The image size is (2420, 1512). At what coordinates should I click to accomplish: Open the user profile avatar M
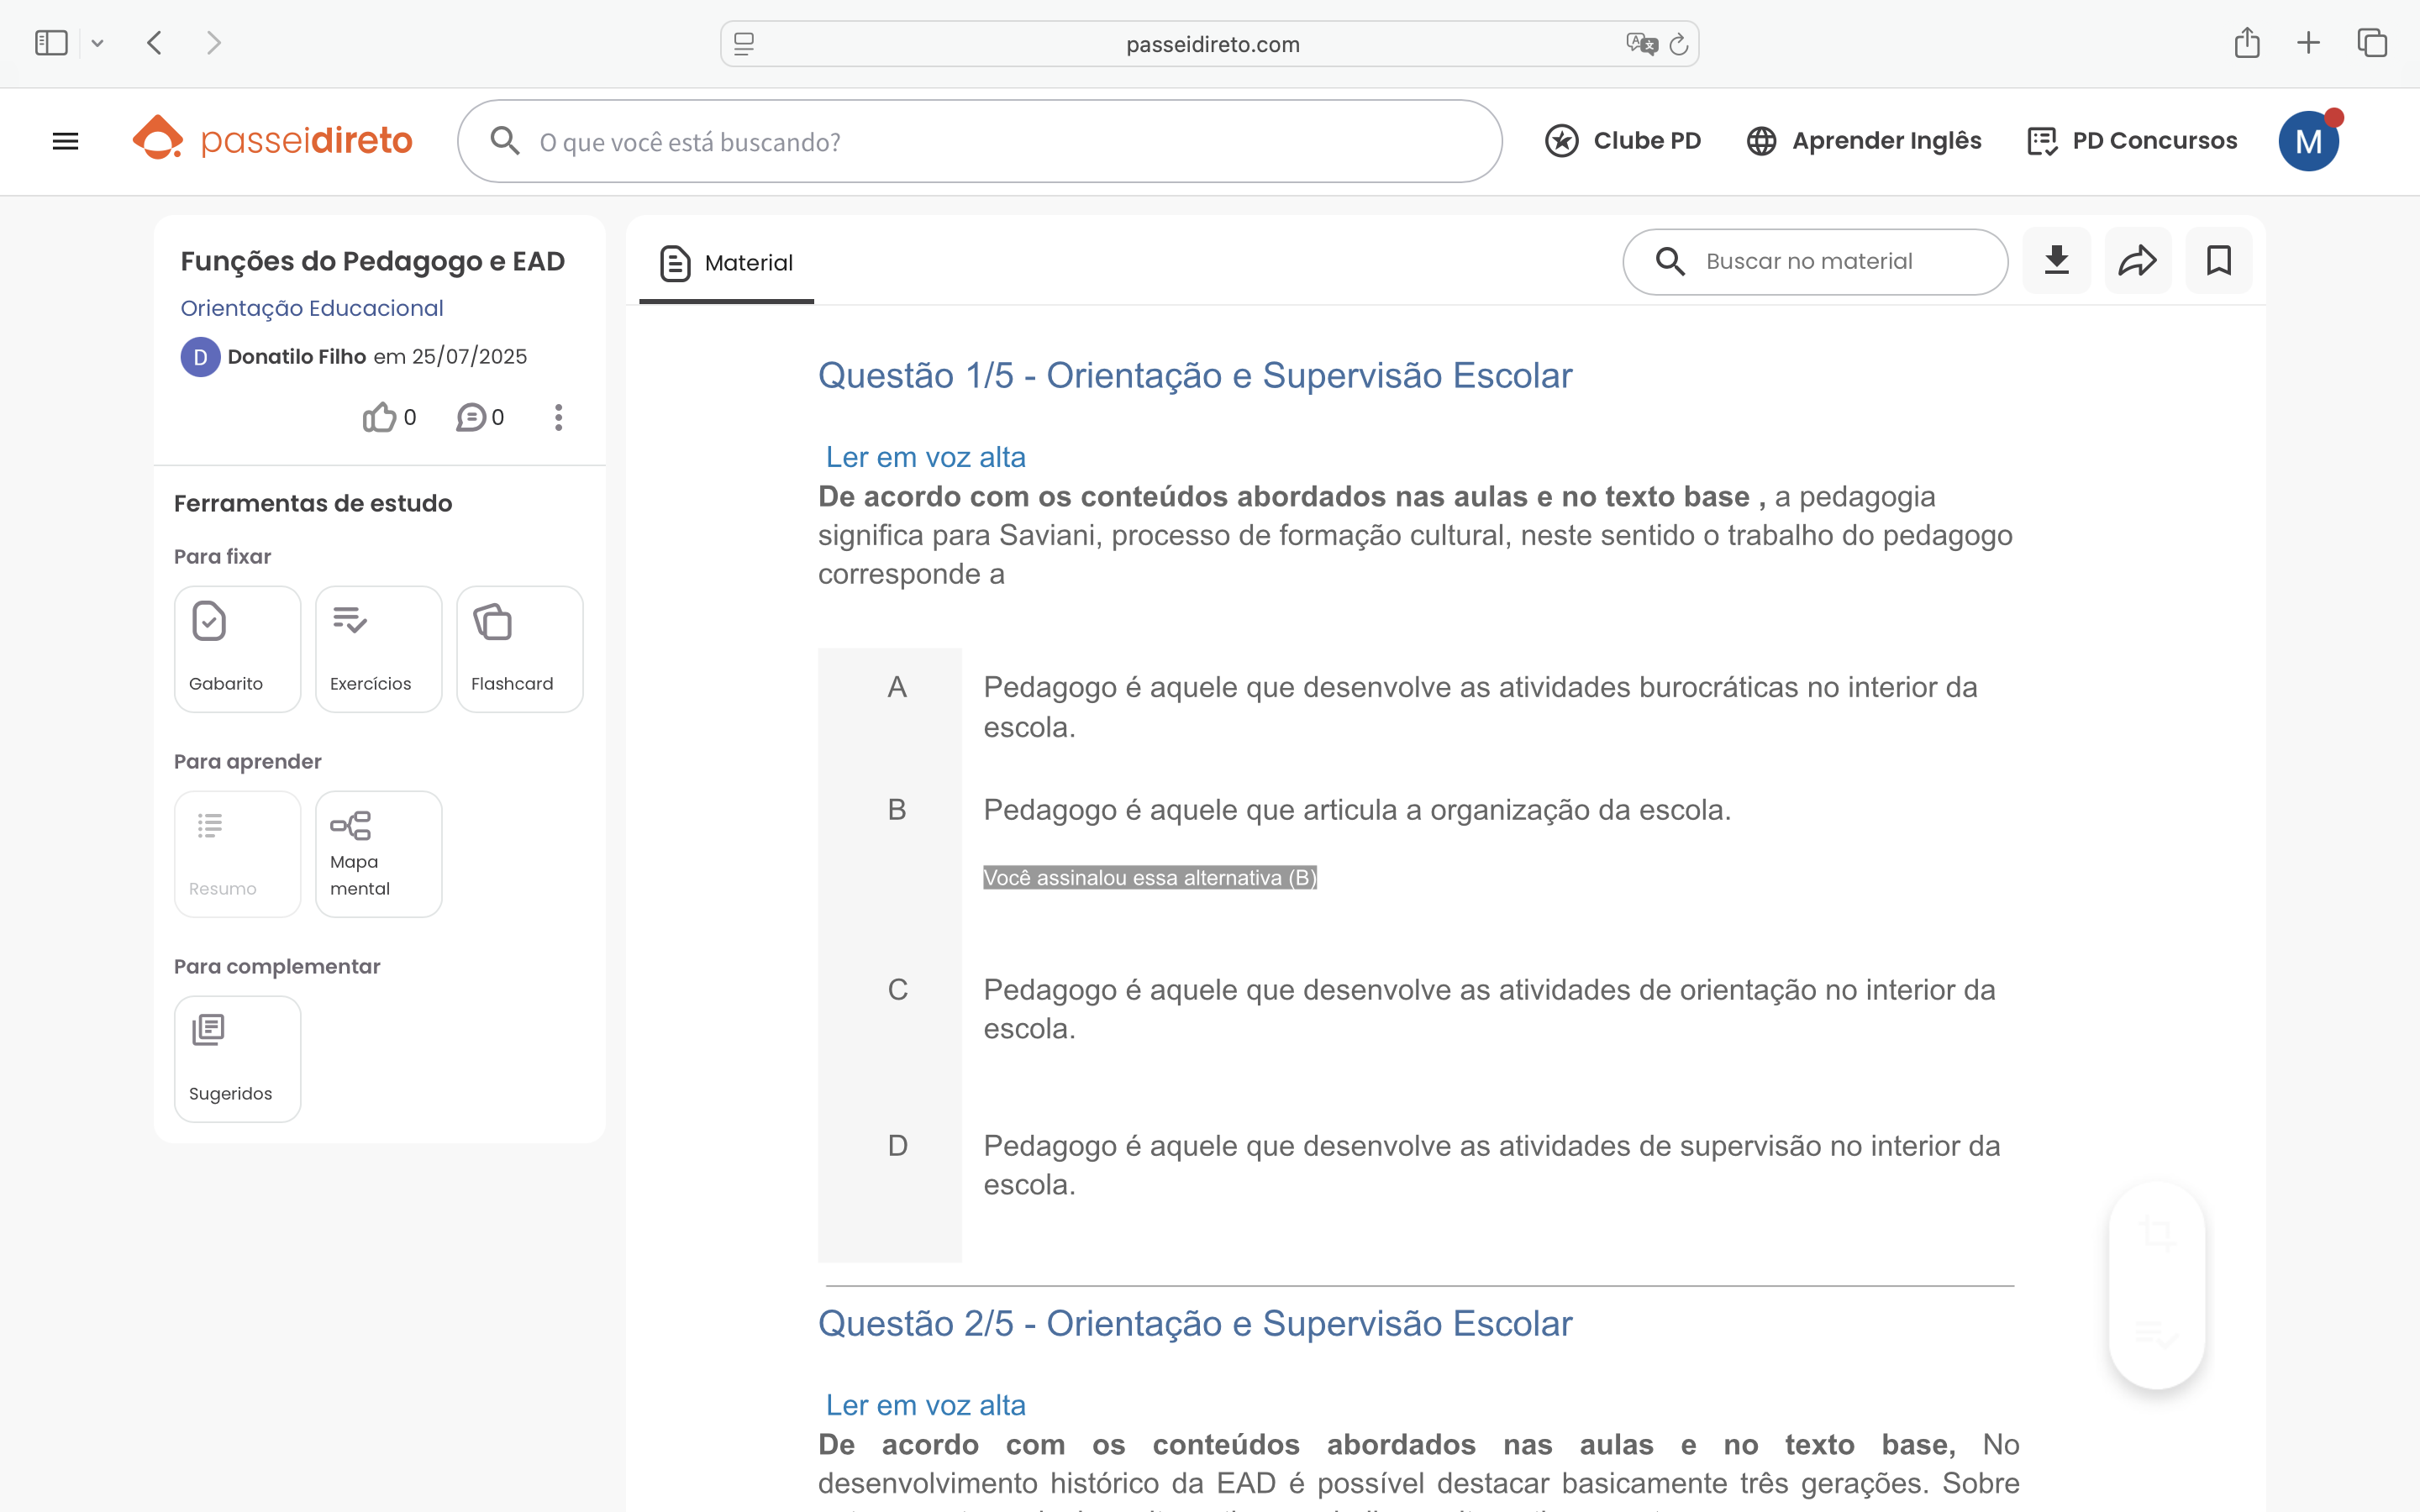[x=2307, y=141]
